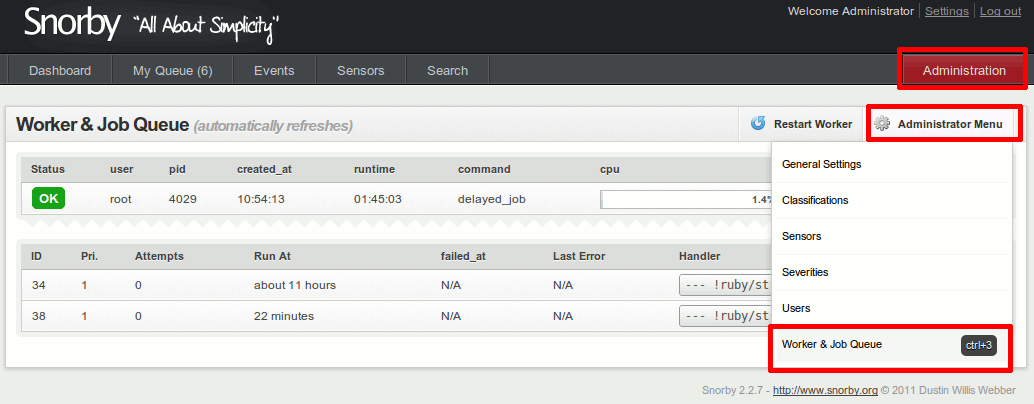Choose General Settings from the menu

coord(821,164)
